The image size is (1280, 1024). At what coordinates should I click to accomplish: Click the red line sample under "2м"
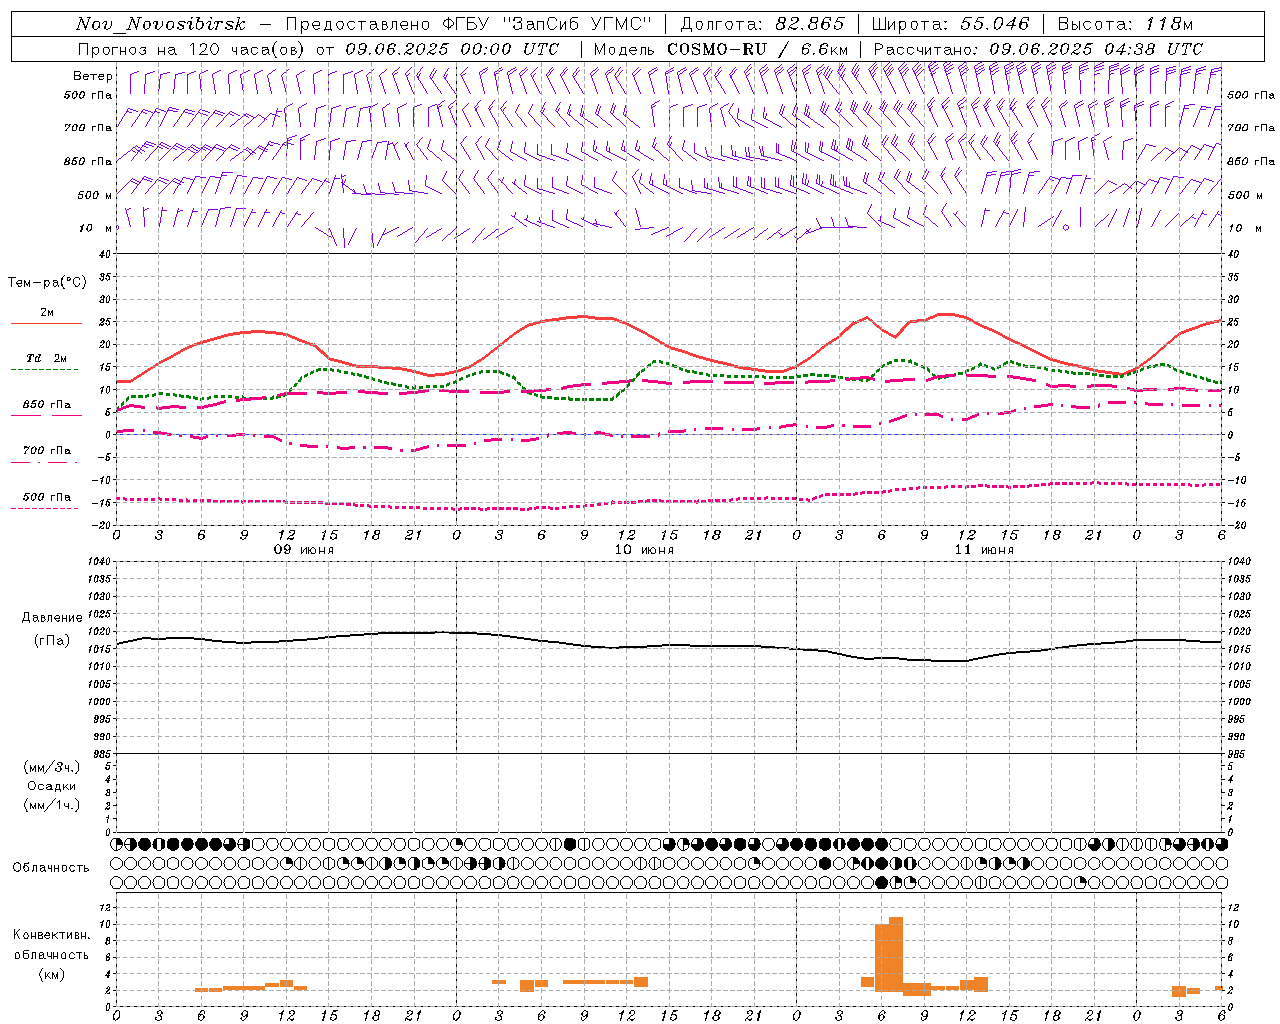coord(46,324)
